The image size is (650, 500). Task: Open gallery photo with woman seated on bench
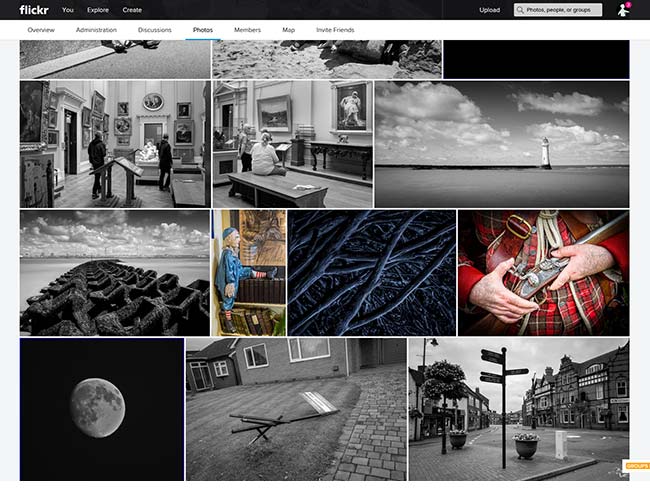click(x=293, y=144)
